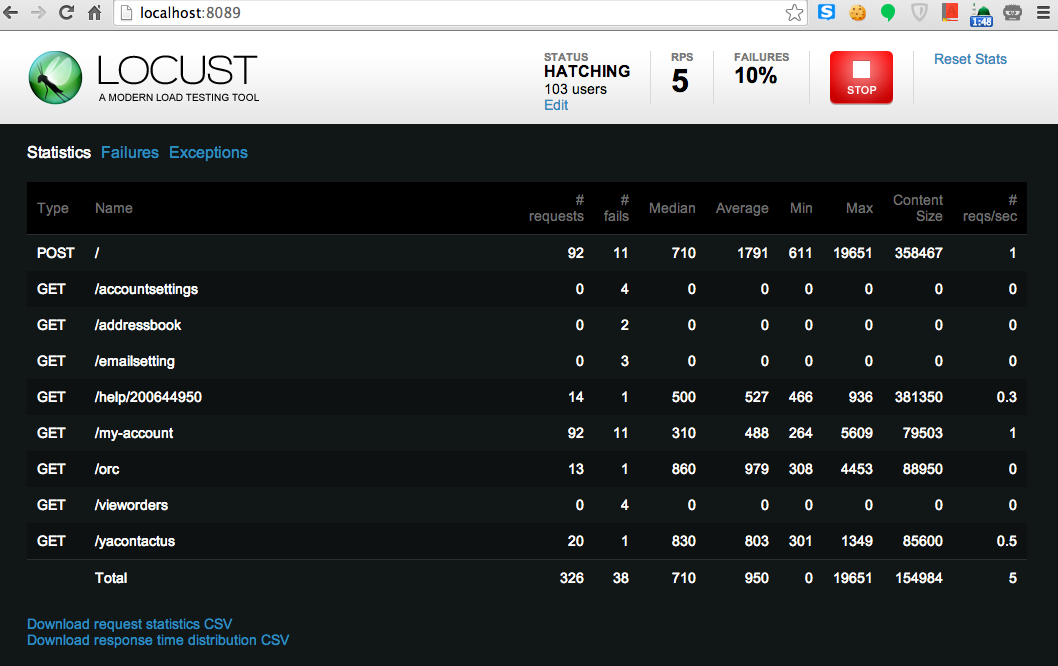Click Reset Stats
The image size is (1058, 666).
970,59
